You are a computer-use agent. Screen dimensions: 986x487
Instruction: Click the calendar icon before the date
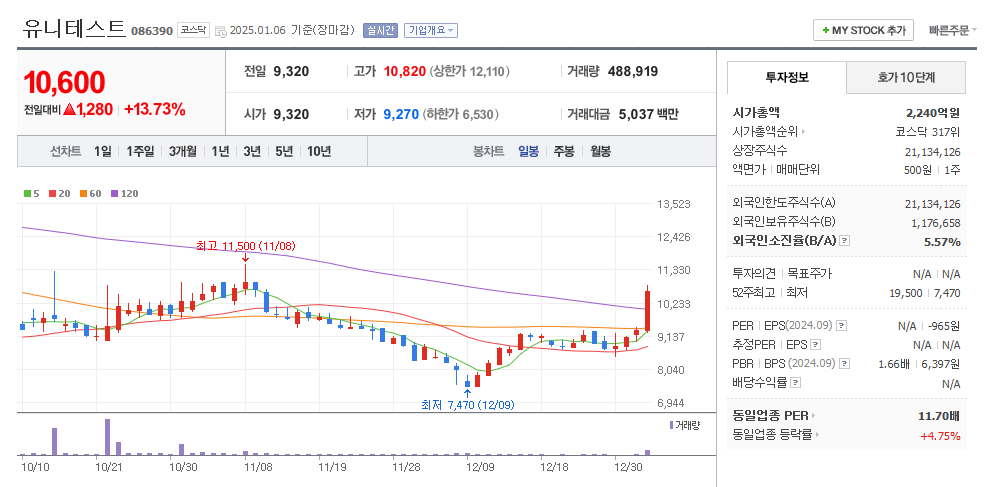(221, 30)
